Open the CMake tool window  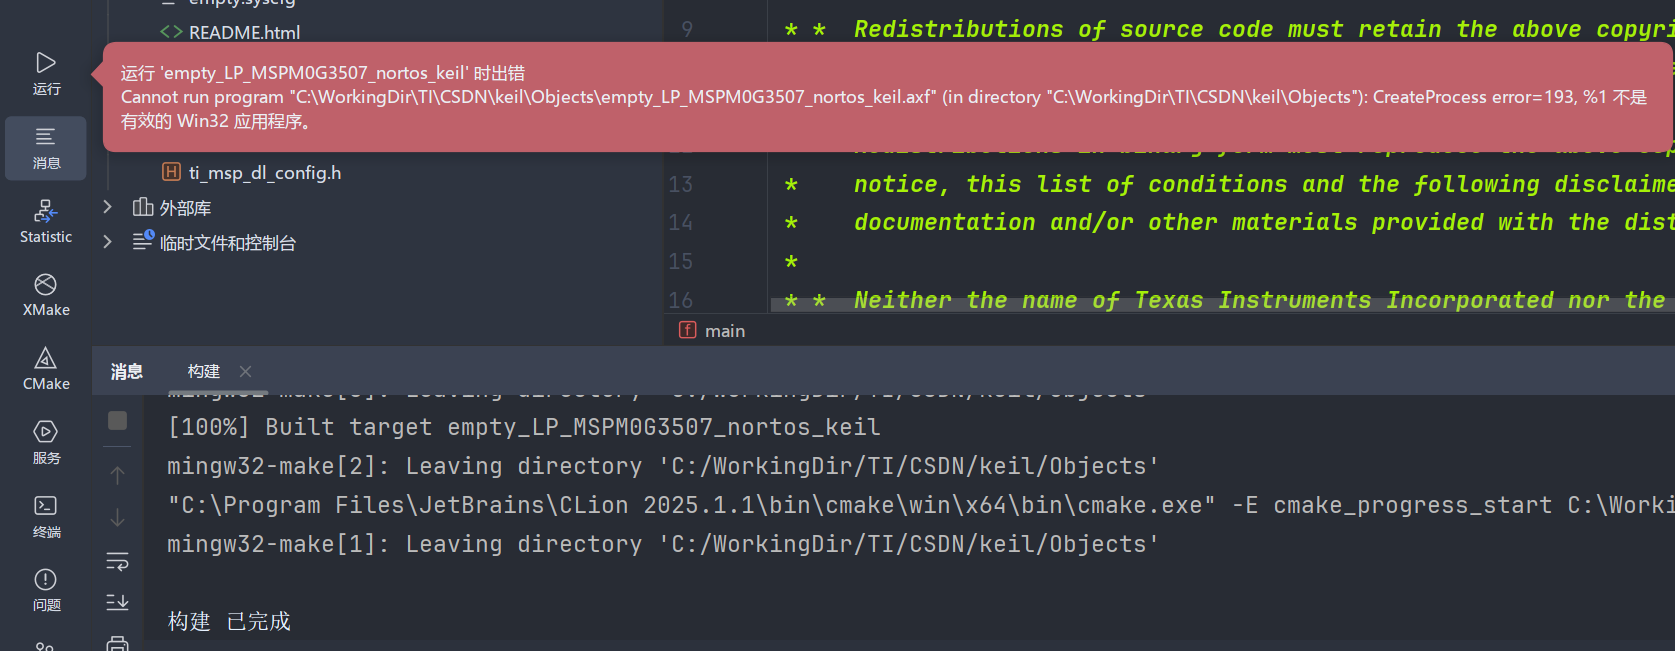[46, 369]
